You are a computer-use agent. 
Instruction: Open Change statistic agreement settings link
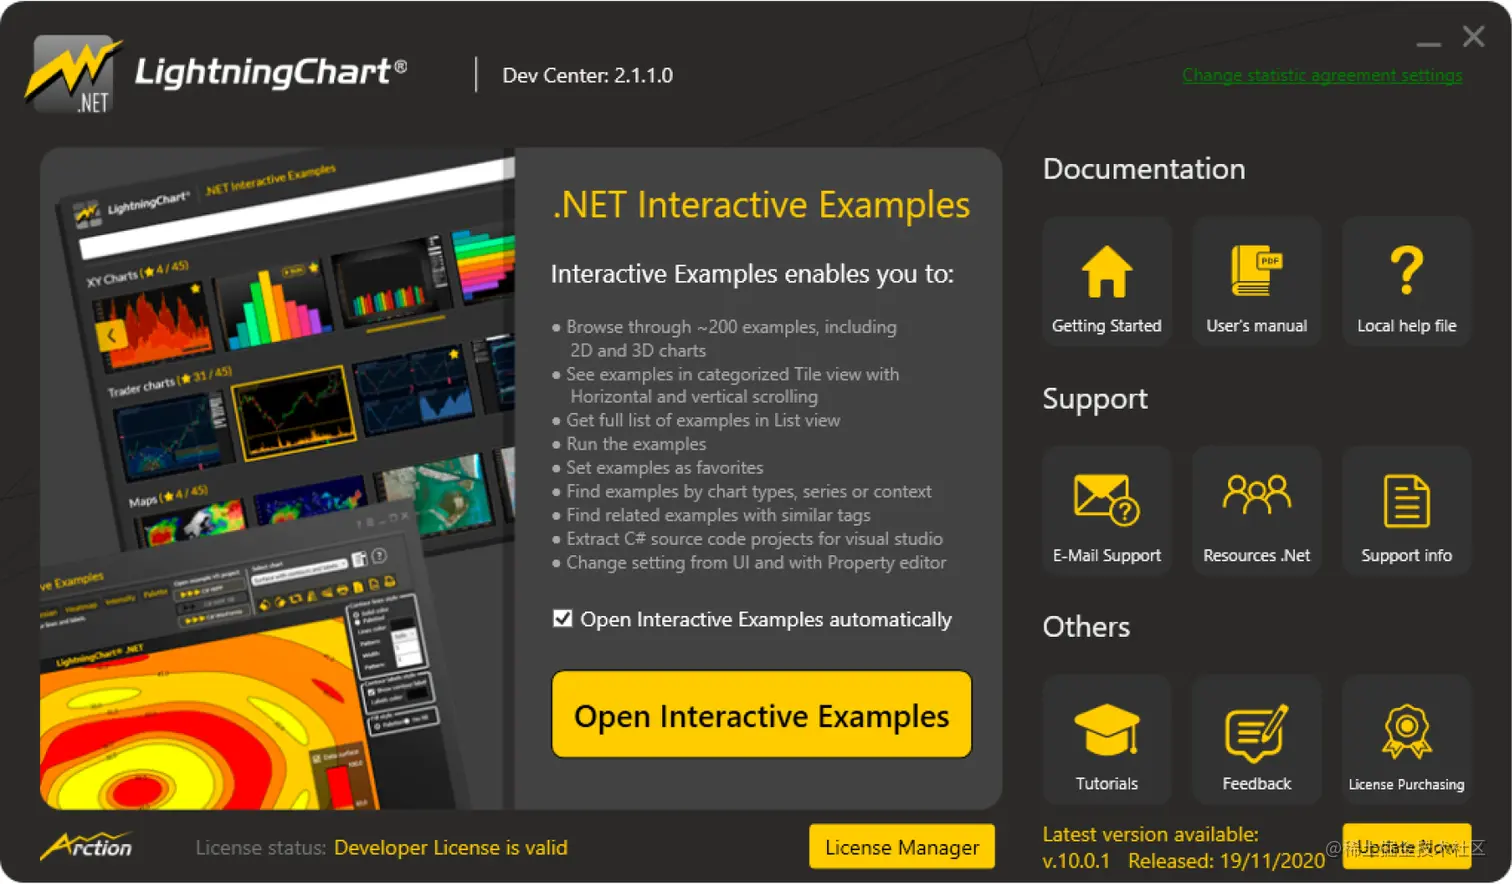pyautogui.click(x=1322, y=75)
